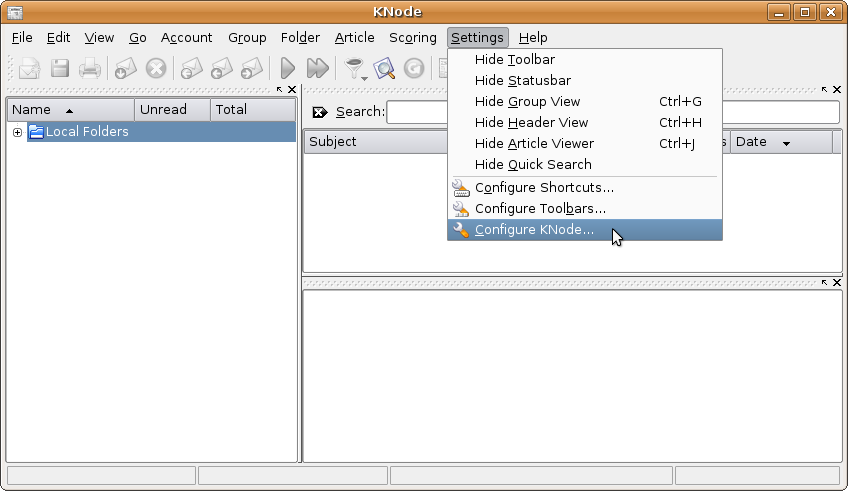The height and width of the screenshot is (491, 848).
Task: Click the double triangle Next Unread Thread icon
Action: pyautogui.click(x=317, y=69)
